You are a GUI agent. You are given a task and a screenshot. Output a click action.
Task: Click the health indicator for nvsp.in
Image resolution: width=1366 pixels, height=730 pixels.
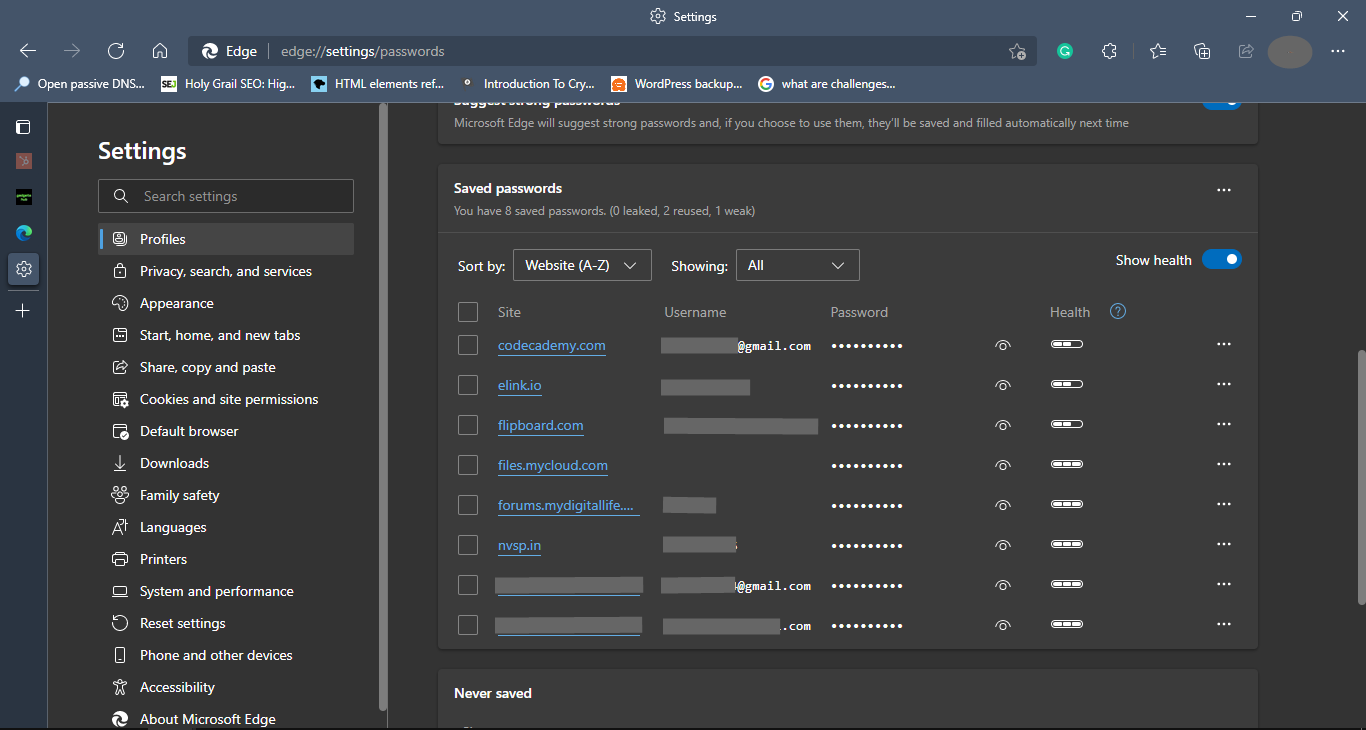[1067, 544]
